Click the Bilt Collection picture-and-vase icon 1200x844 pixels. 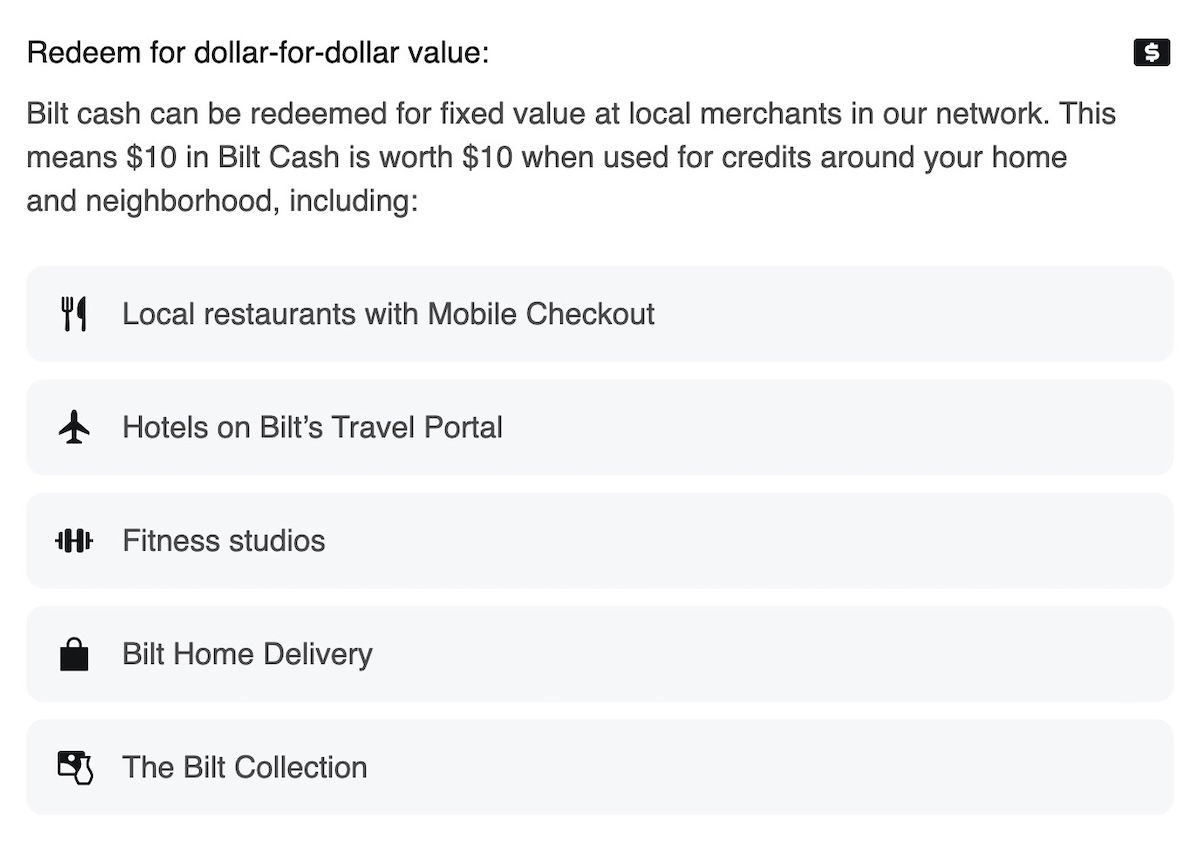pos(74,768)
